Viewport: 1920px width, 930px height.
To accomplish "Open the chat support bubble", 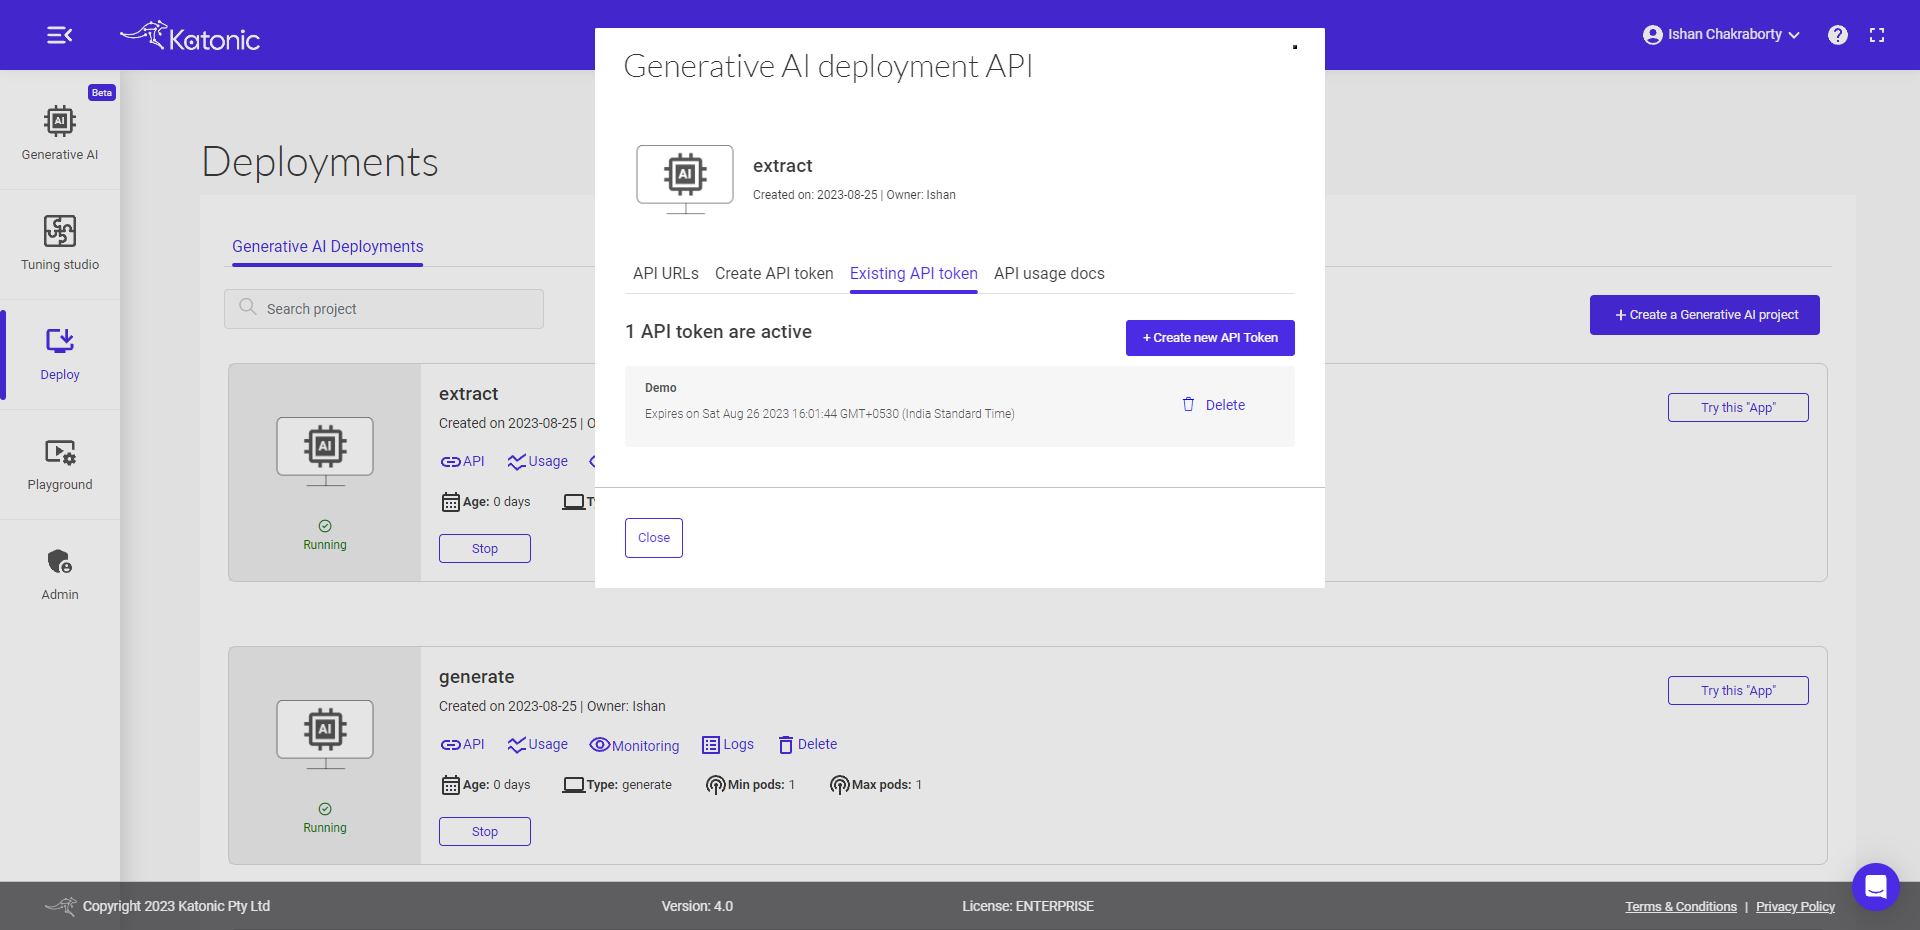I will point(1875,886).
